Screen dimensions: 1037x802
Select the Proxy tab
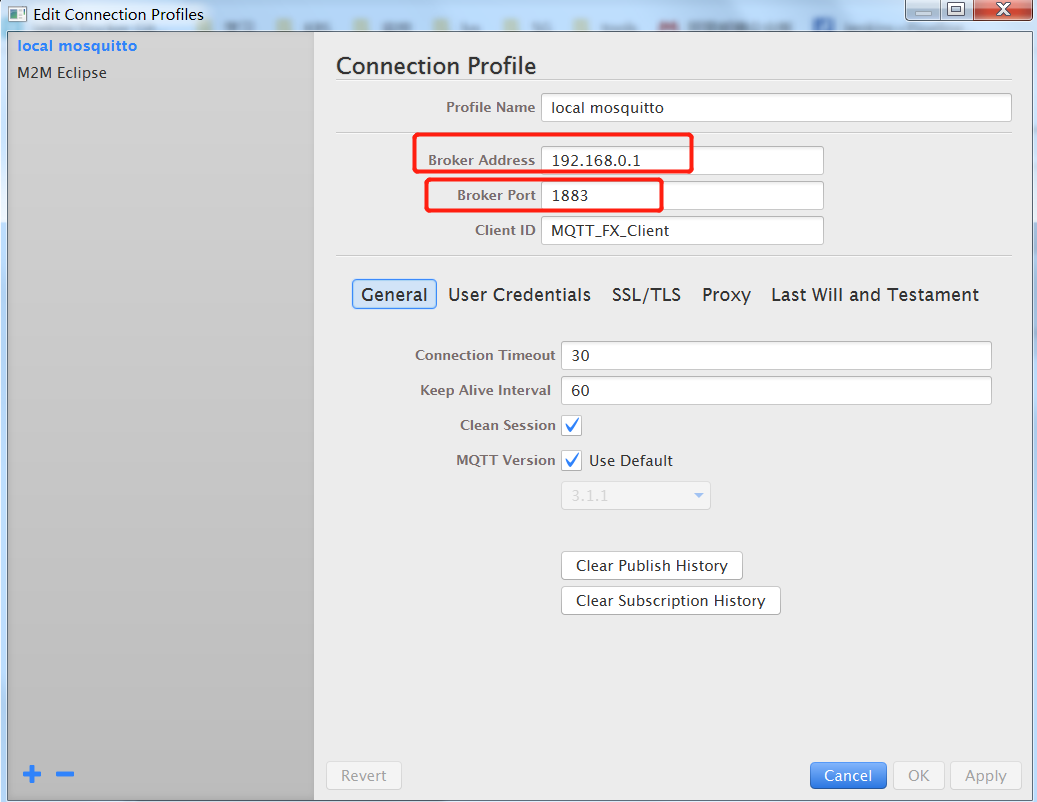726,295
